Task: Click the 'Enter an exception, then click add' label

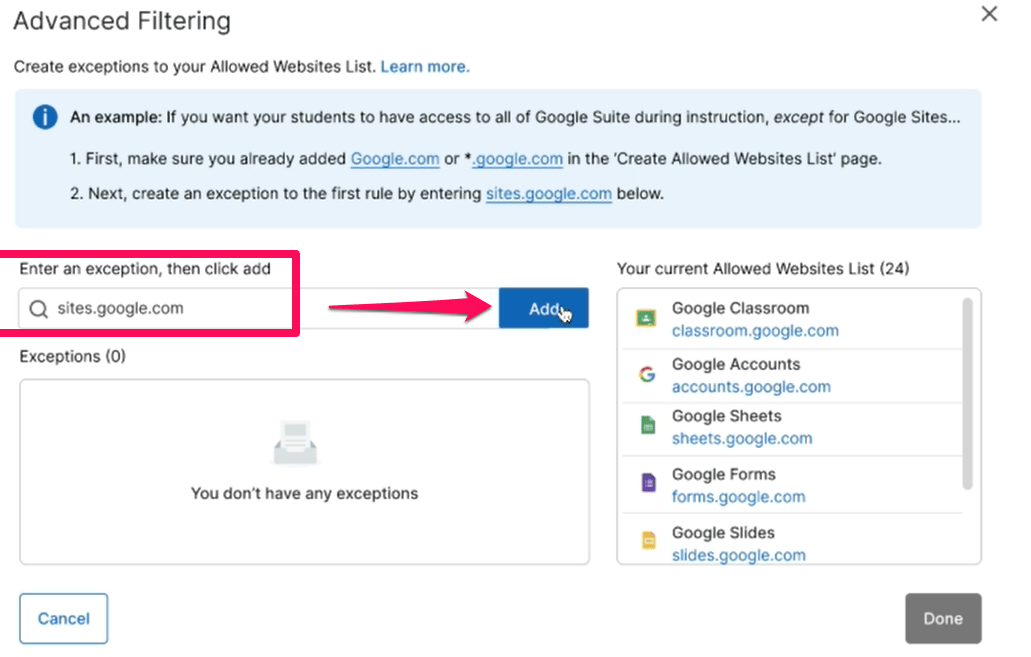Action: 145,268
